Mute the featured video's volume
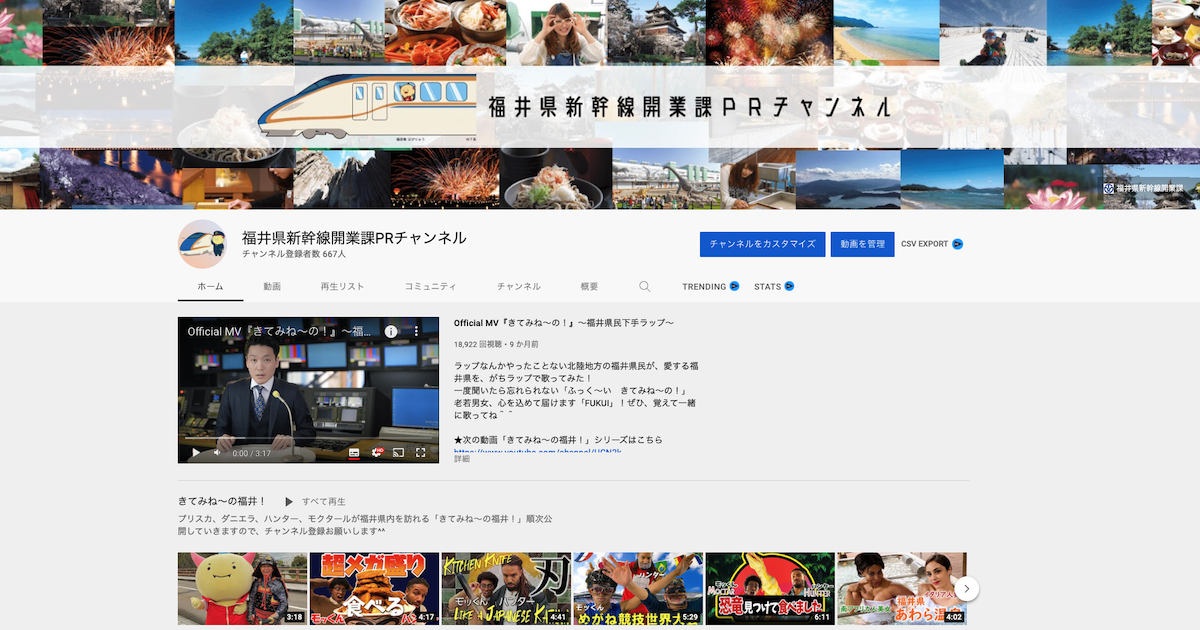The image size is (1200, 630). coord(217,453)
